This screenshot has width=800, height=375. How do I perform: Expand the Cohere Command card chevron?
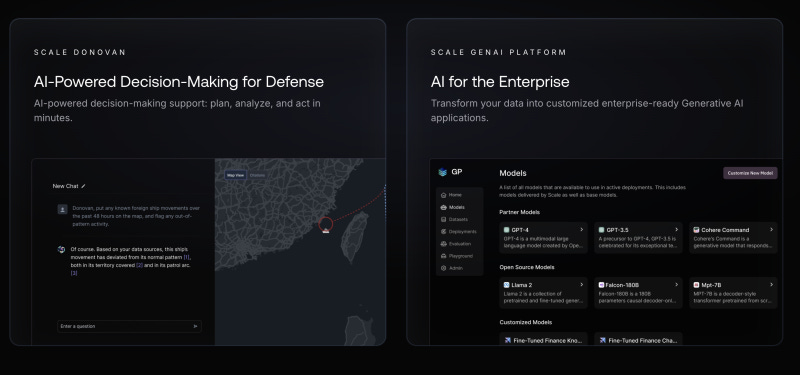771,230
